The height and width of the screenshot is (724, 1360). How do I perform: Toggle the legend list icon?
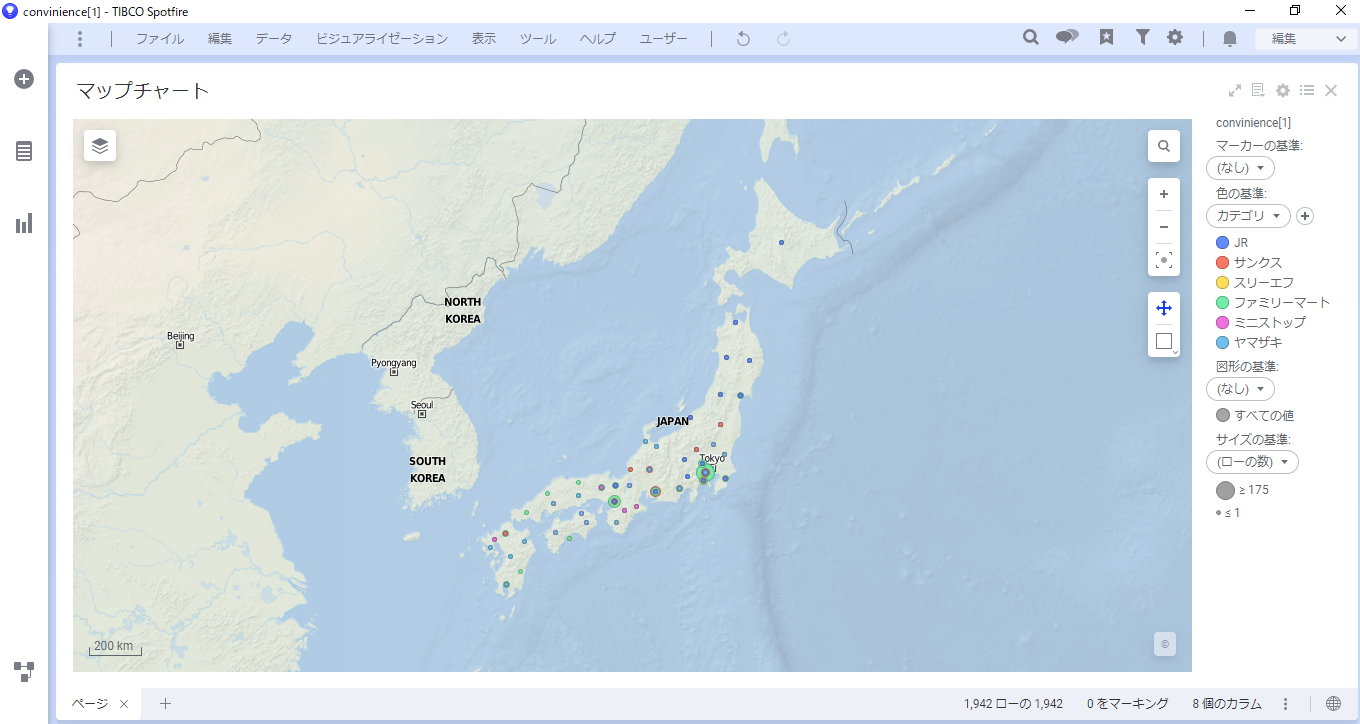(x=1307, y=90)
